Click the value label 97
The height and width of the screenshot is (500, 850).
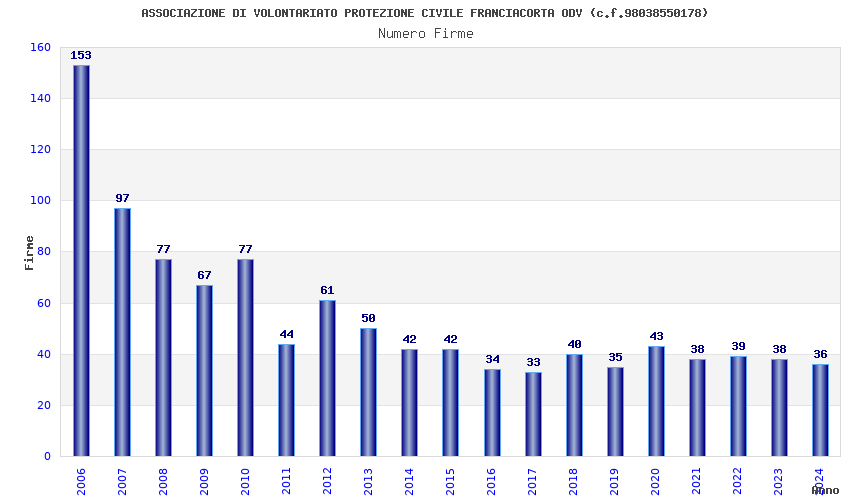tap(123, 198)
